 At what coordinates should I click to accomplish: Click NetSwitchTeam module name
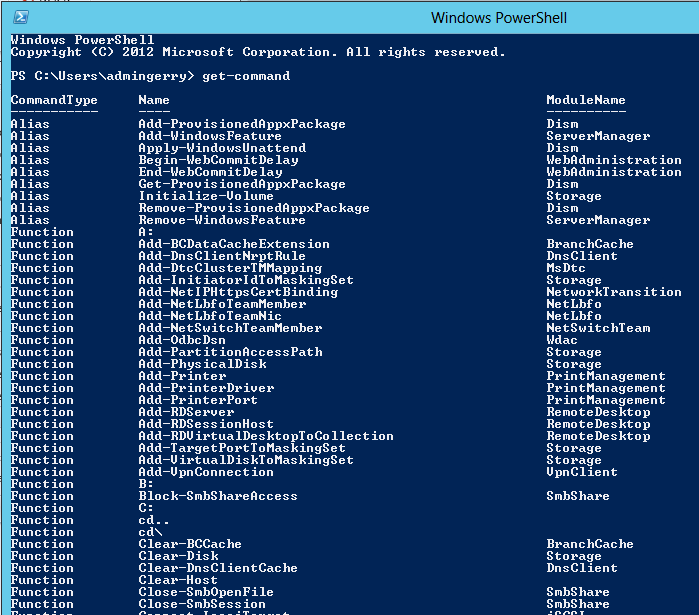[x=598, y=328]
